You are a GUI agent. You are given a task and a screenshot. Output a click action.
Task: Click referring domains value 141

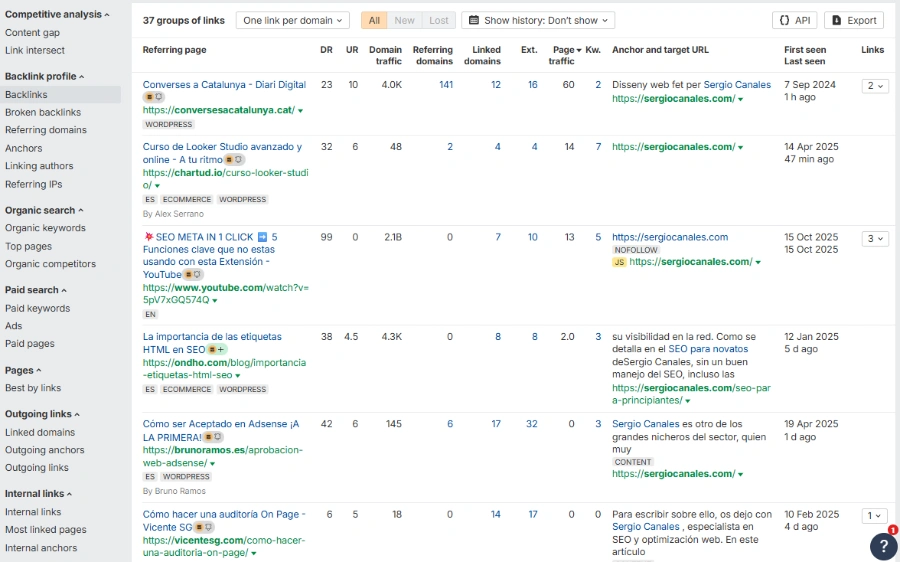446,85
